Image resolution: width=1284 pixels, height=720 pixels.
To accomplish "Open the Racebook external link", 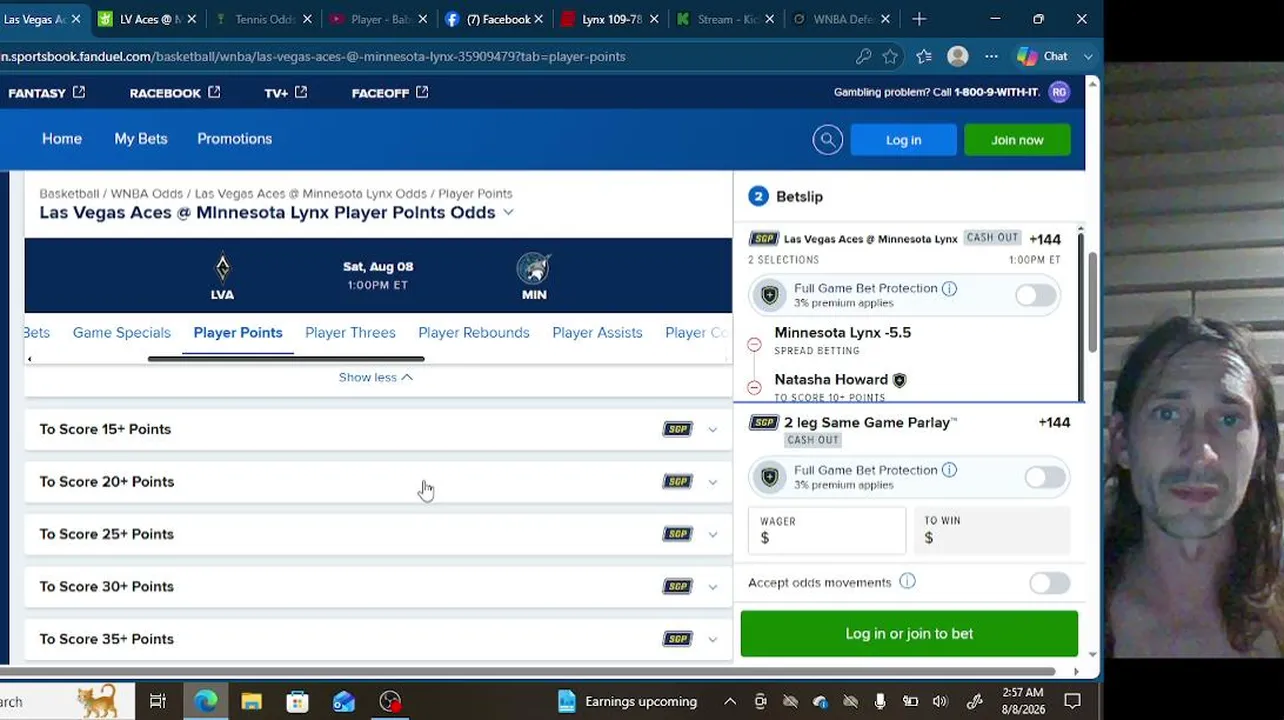I will click(x=175, y=93).
